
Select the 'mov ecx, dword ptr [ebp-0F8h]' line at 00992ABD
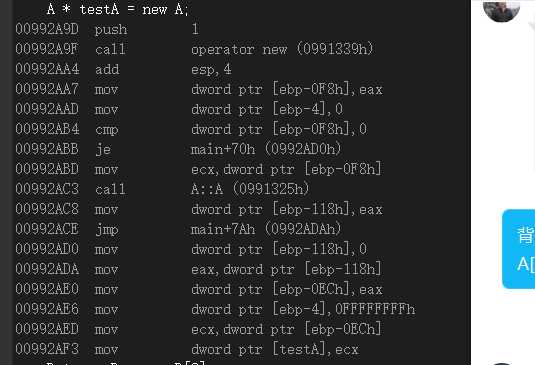click(x=198, y=169)
